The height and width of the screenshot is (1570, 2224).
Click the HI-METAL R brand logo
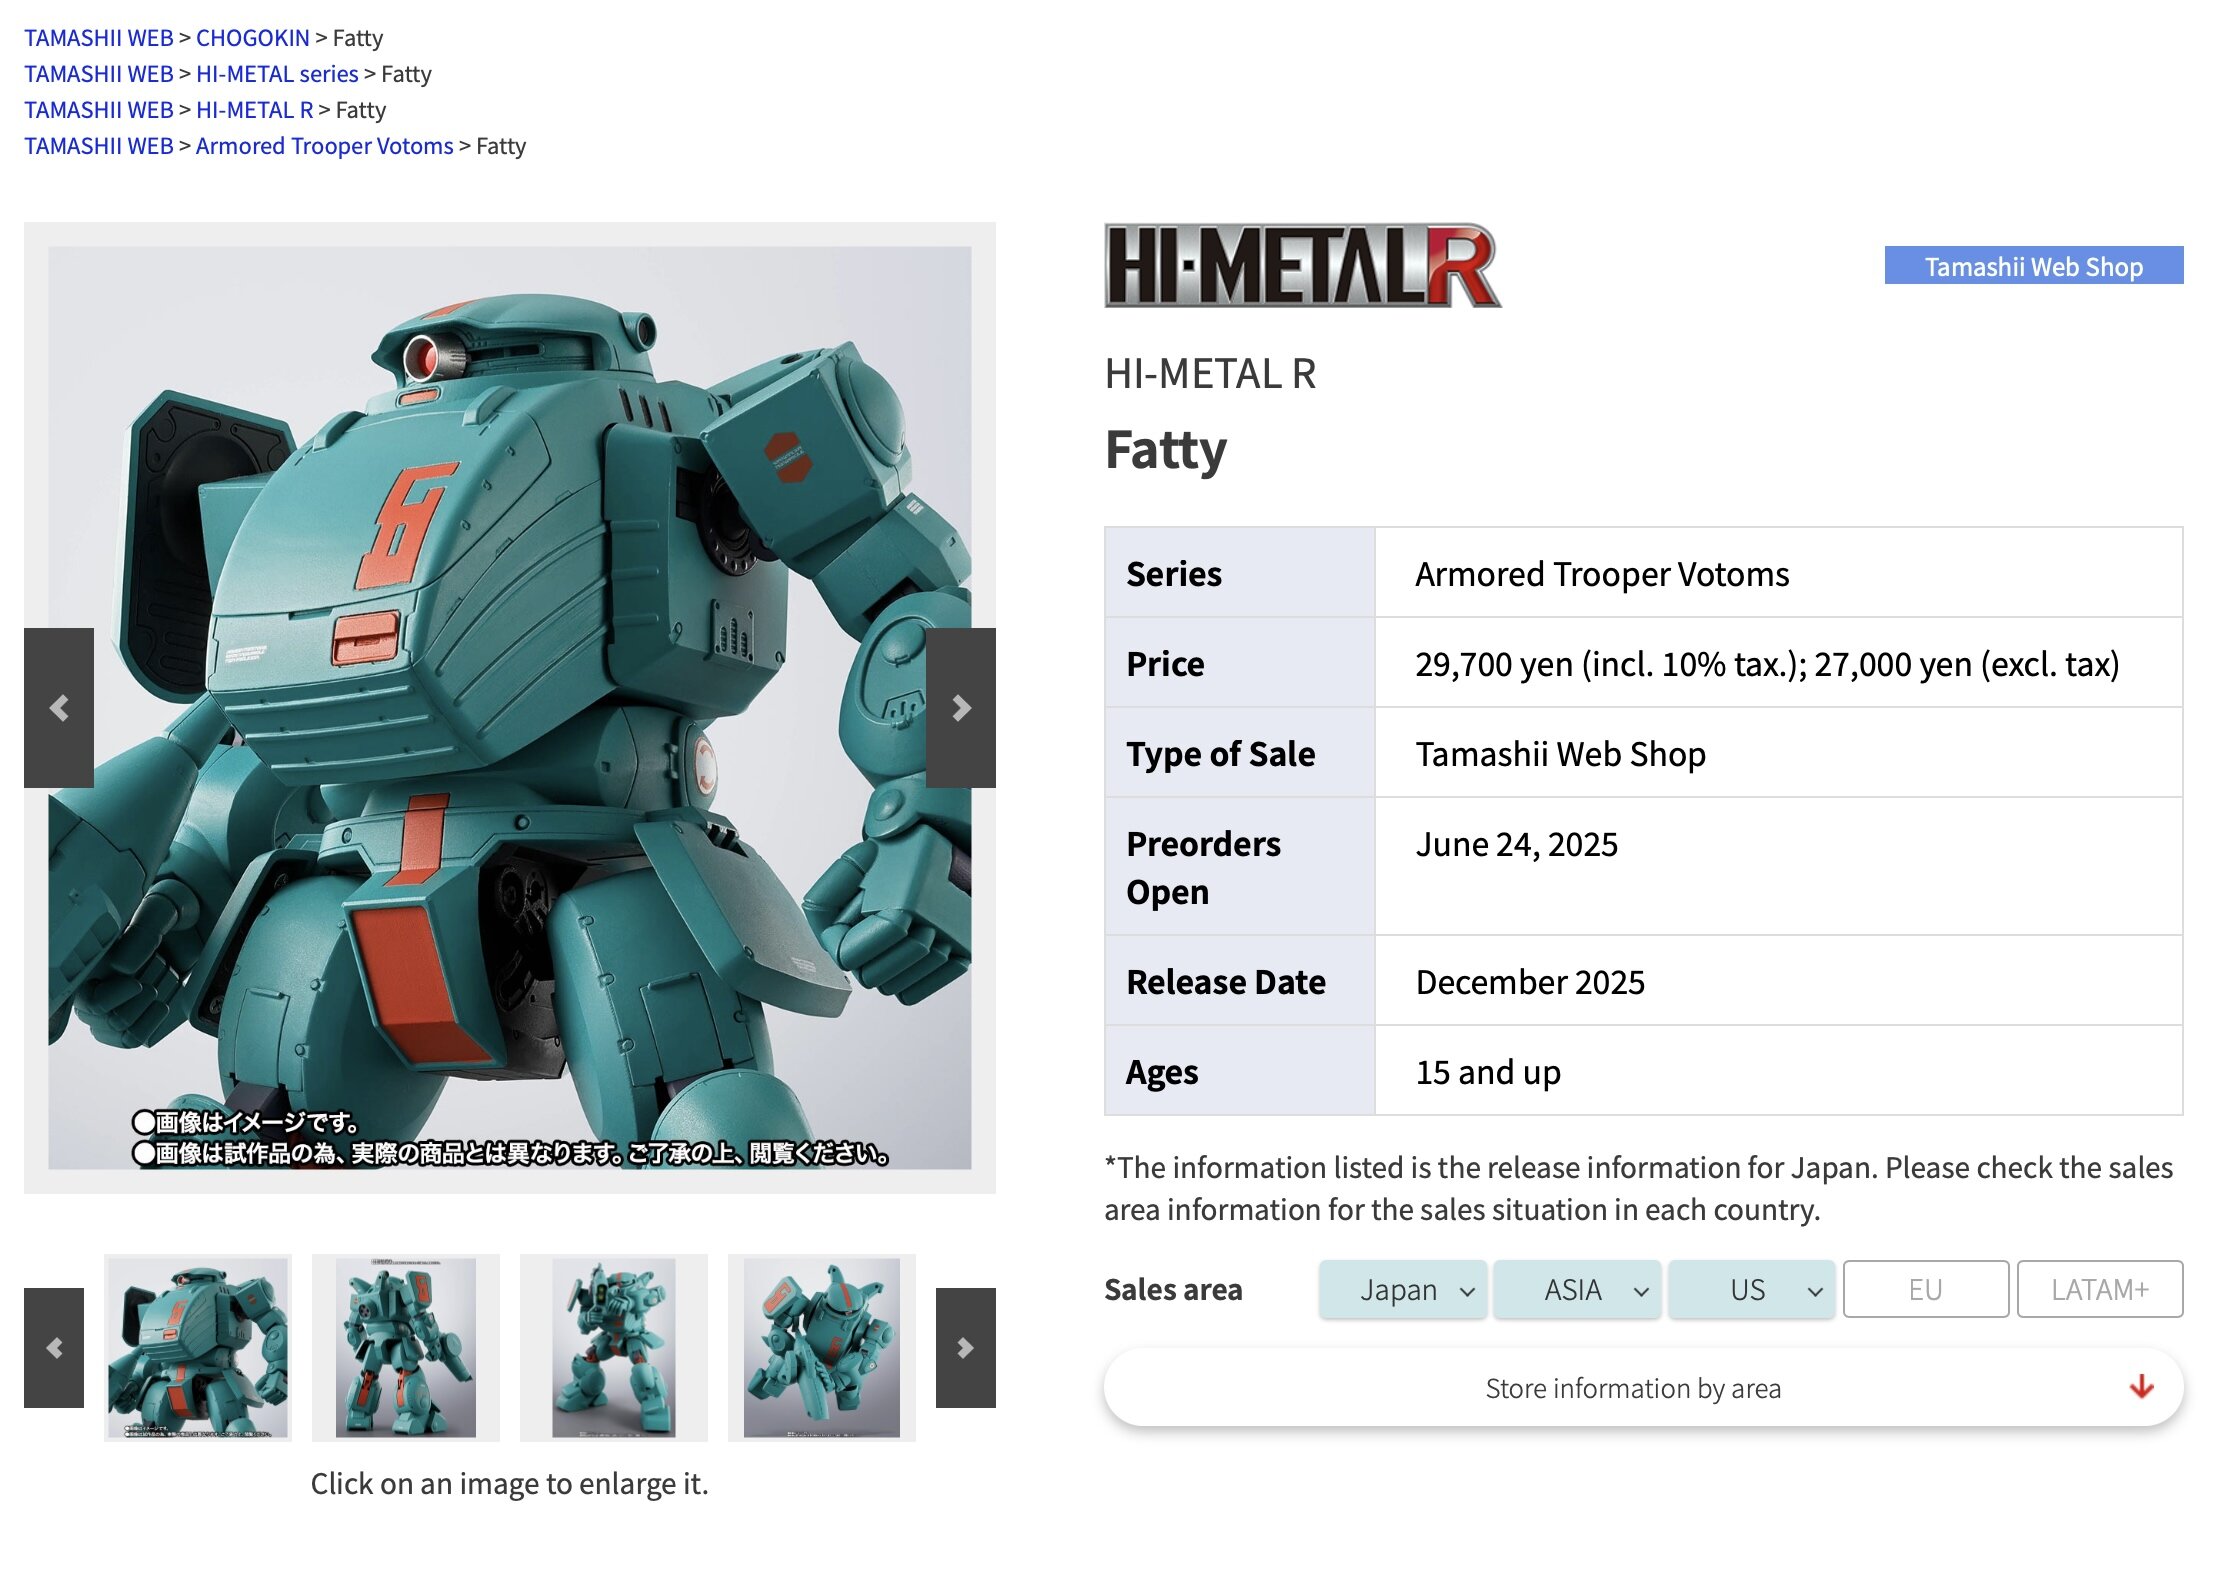click(1302, 265)
